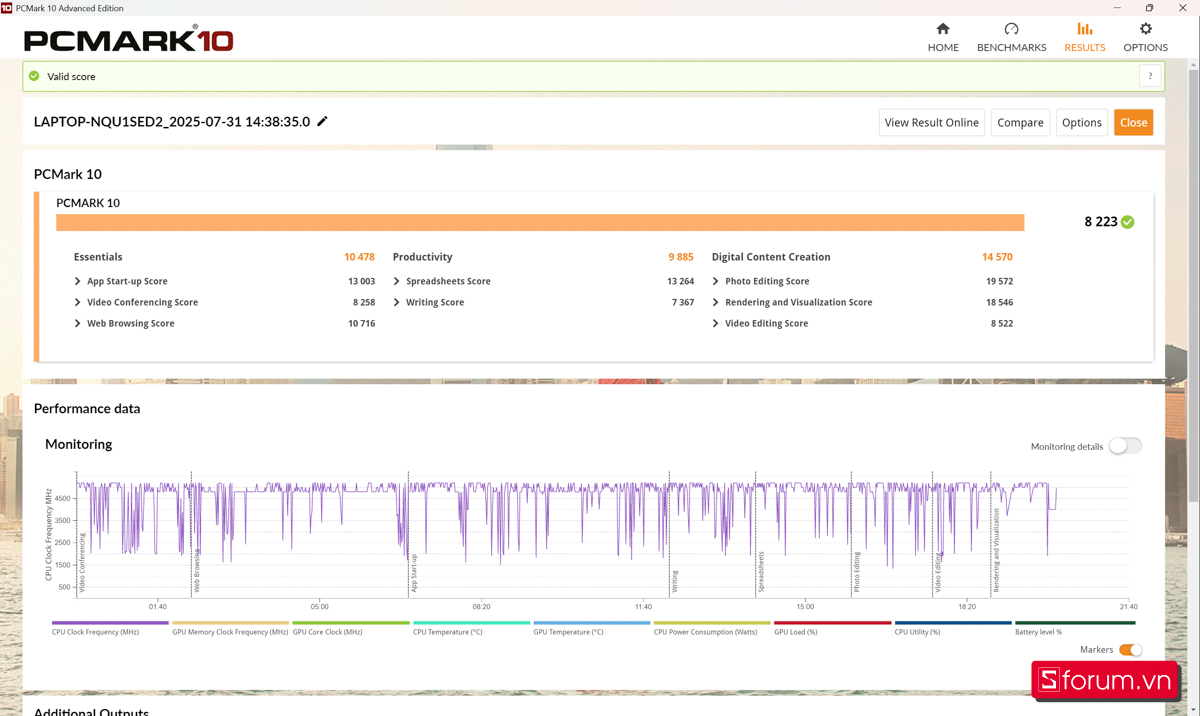Click the App Start-up marker in chart

414,574
